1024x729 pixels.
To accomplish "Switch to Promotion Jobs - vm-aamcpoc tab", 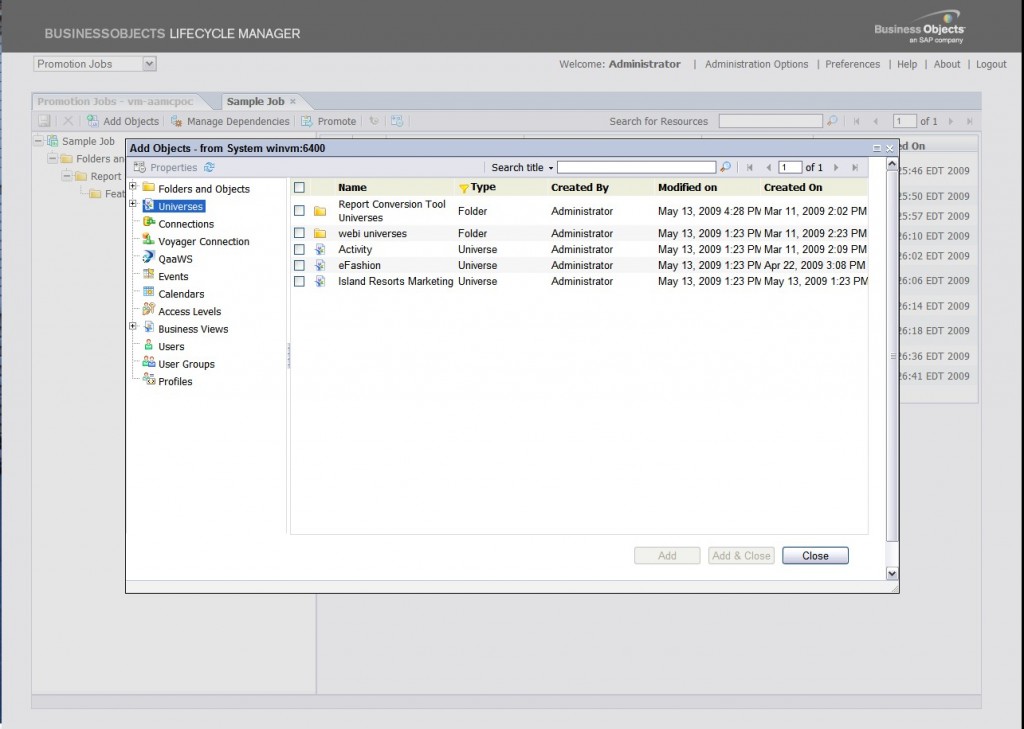I will 115,101.
